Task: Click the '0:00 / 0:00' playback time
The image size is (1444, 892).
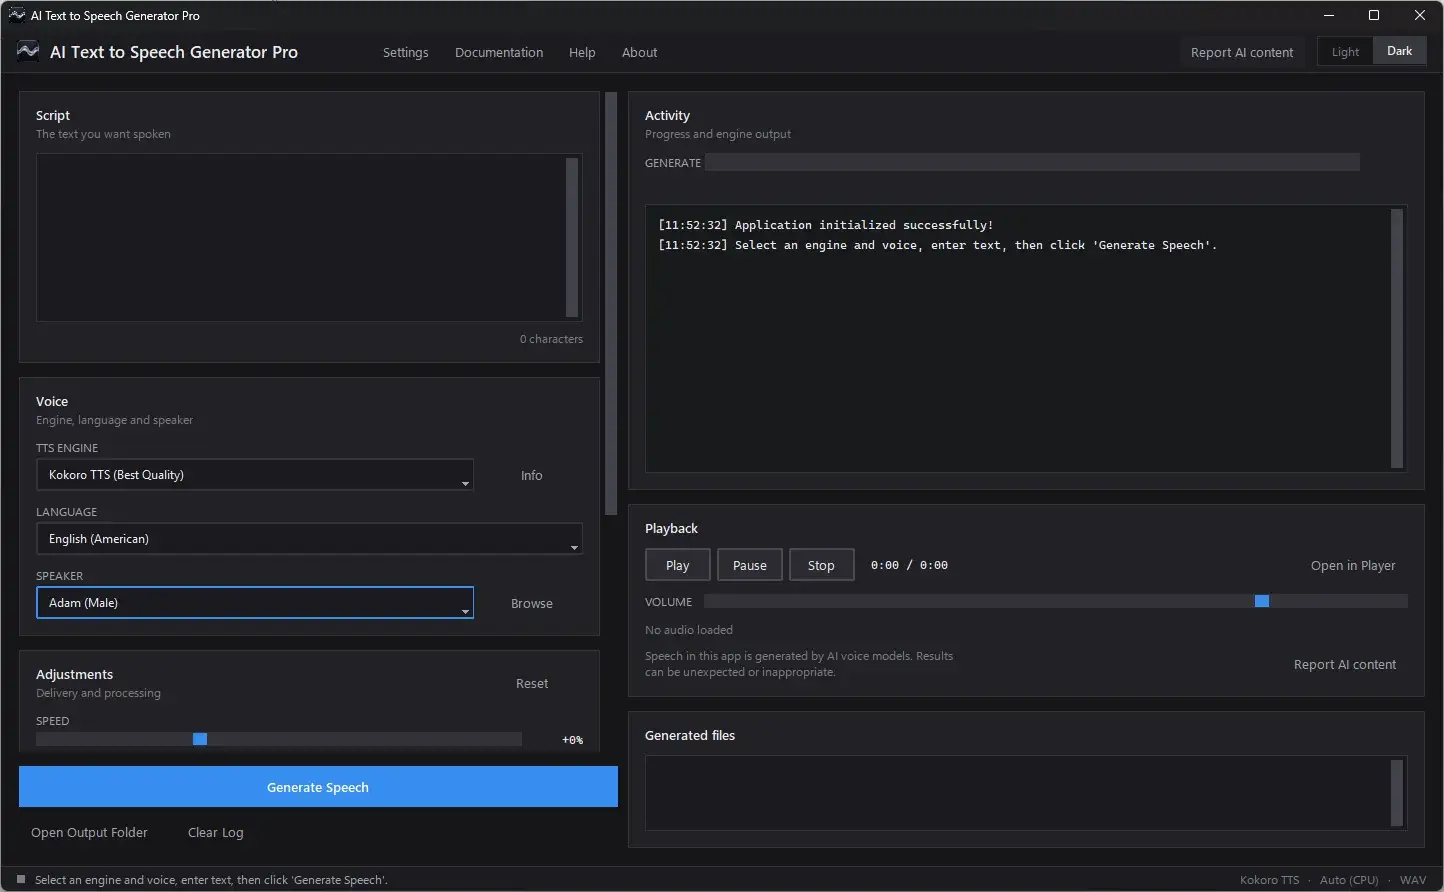Action: click(x=909, y=565)
